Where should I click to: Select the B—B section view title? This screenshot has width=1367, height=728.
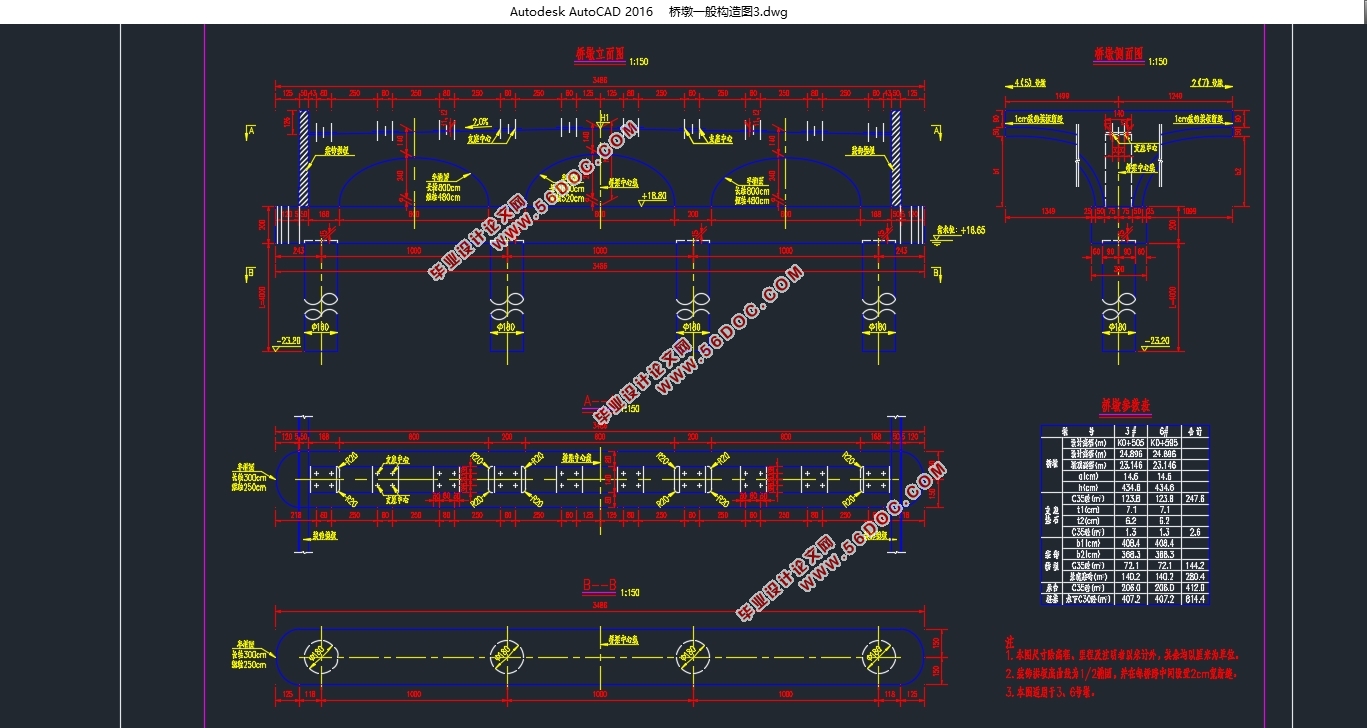coord(600,585)
